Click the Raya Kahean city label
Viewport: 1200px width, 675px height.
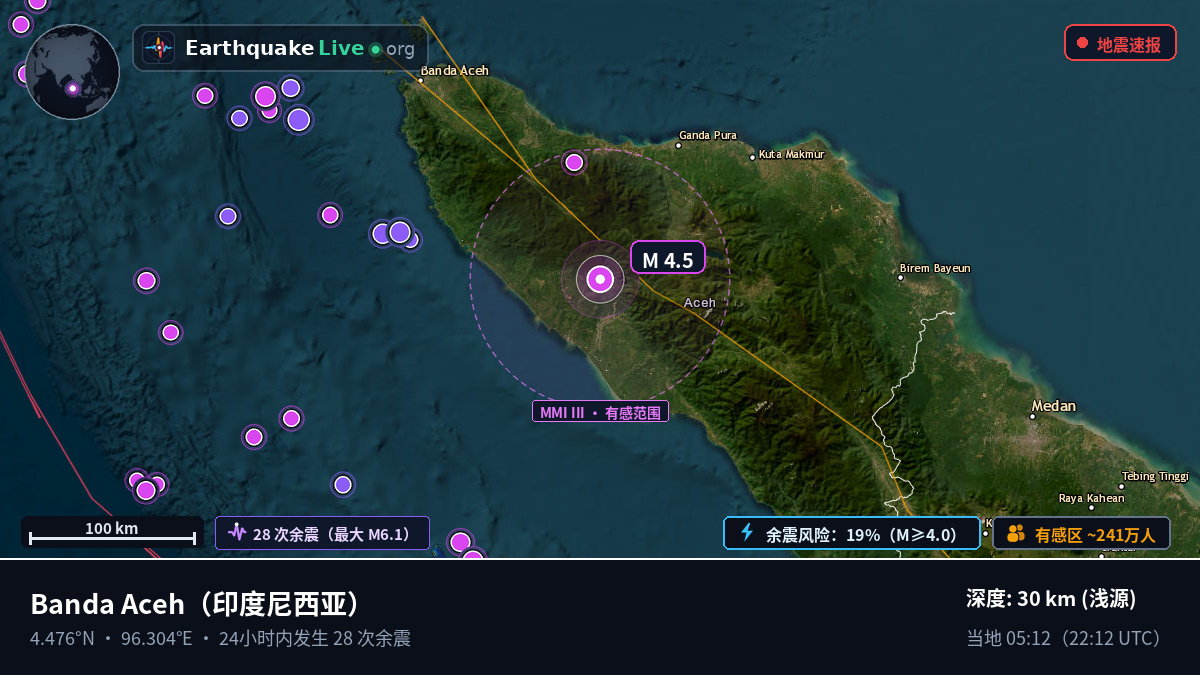(1092, 498)
